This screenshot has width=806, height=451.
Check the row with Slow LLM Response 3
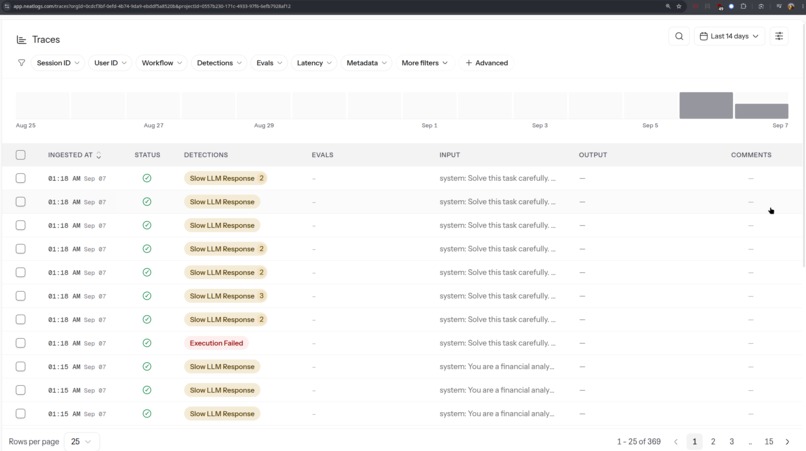(x=21, y=296)
